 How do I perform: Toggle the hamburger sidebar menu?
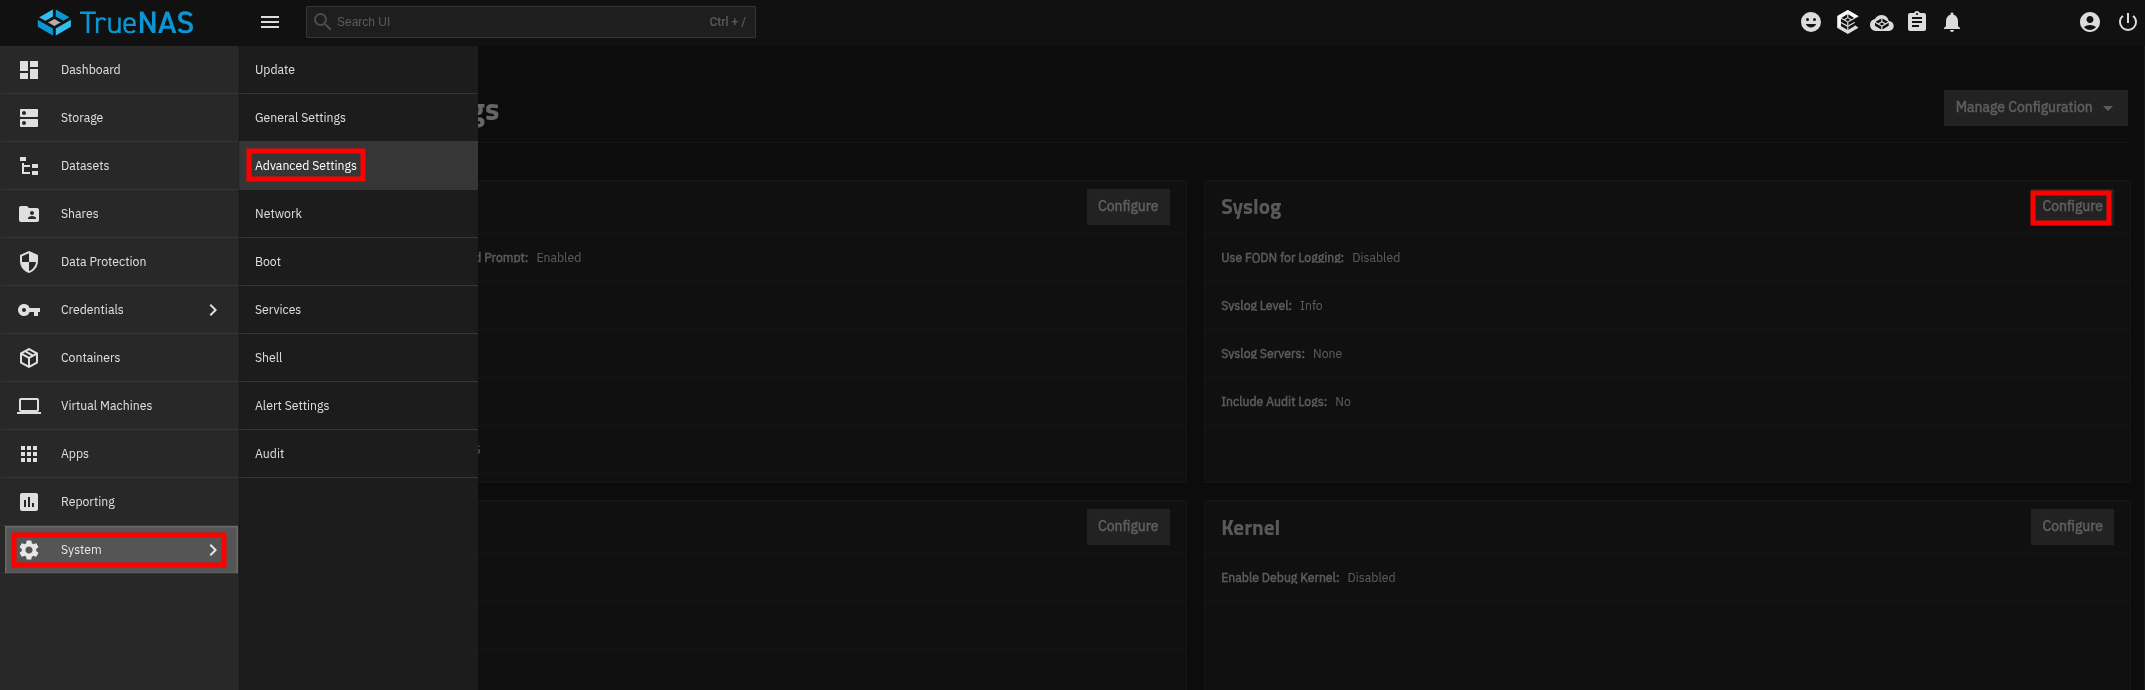270,22
